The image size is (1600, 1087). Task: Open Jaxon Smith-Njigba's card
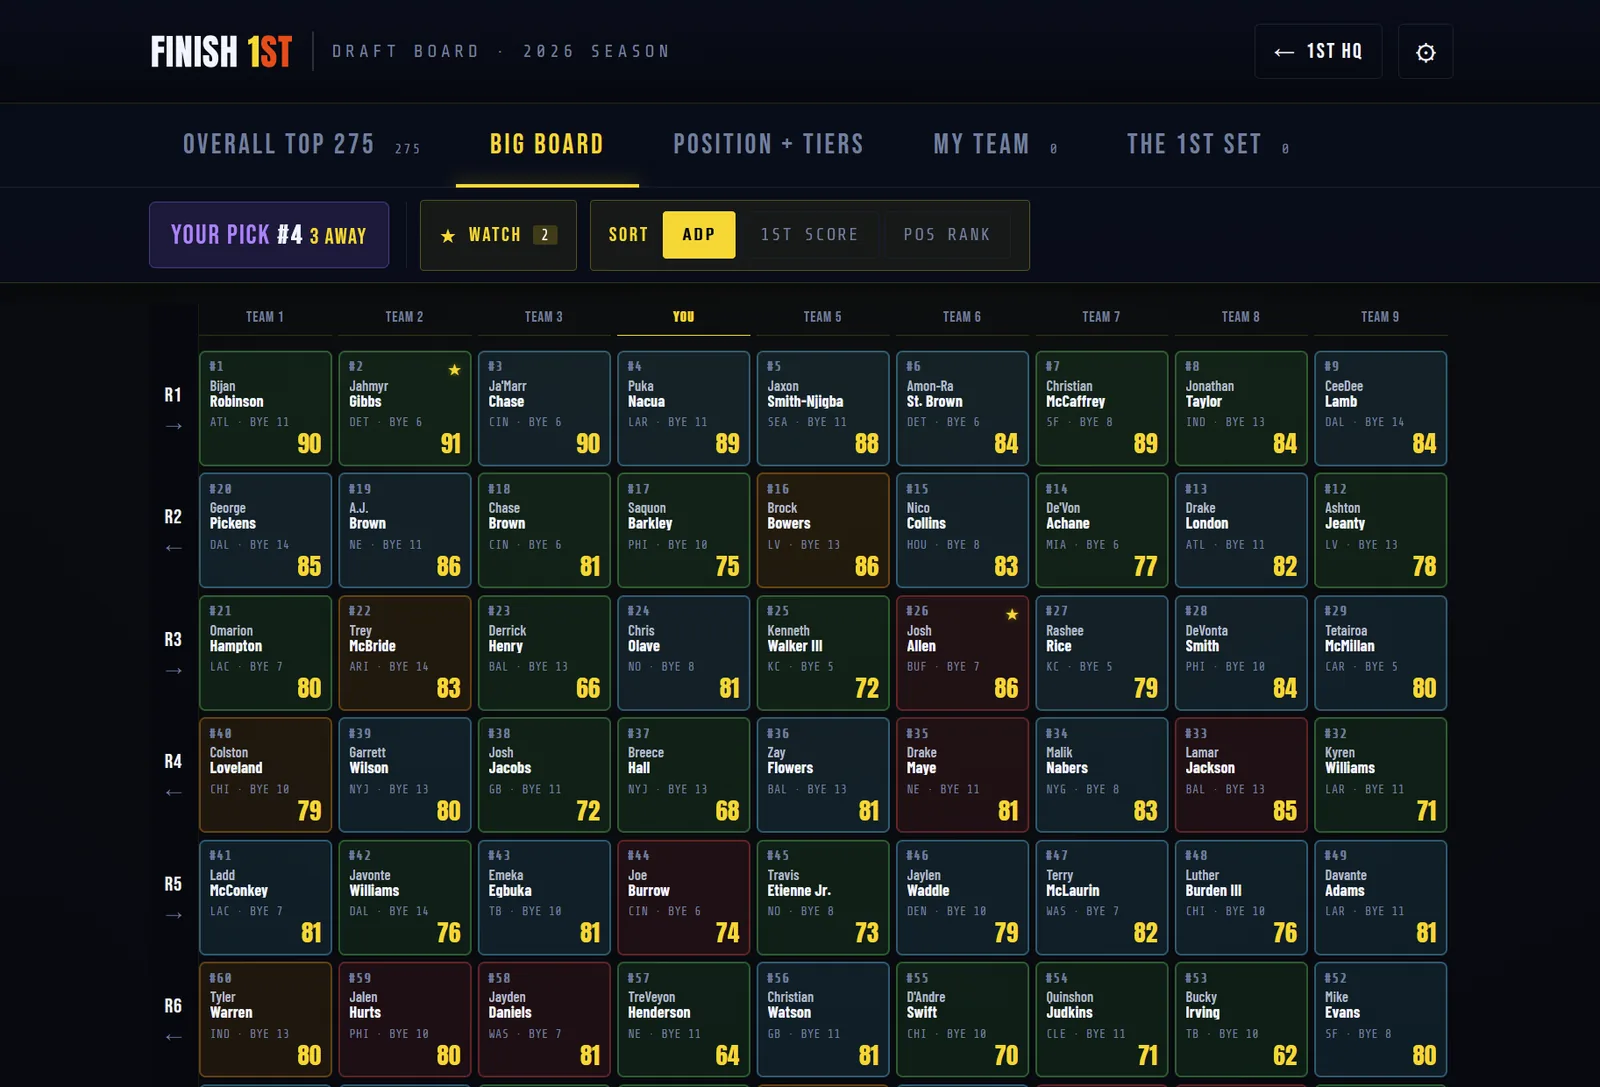click(x=823, y=408)
